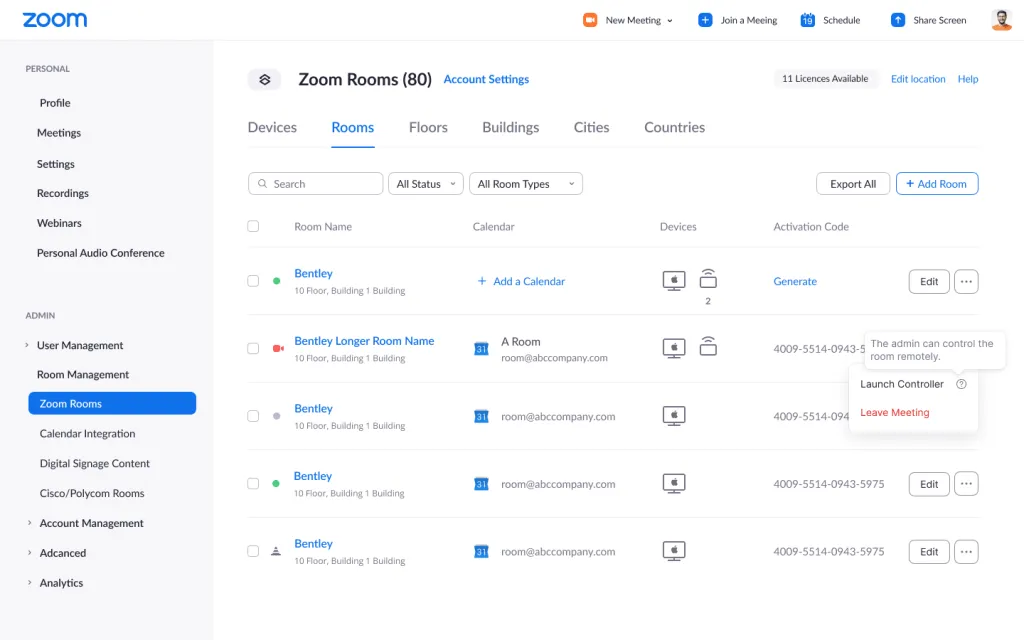Viewport: 1024px width, 640px height.
Task: Toggle the select-all checkbox in table header
Action: click(253, 226)
